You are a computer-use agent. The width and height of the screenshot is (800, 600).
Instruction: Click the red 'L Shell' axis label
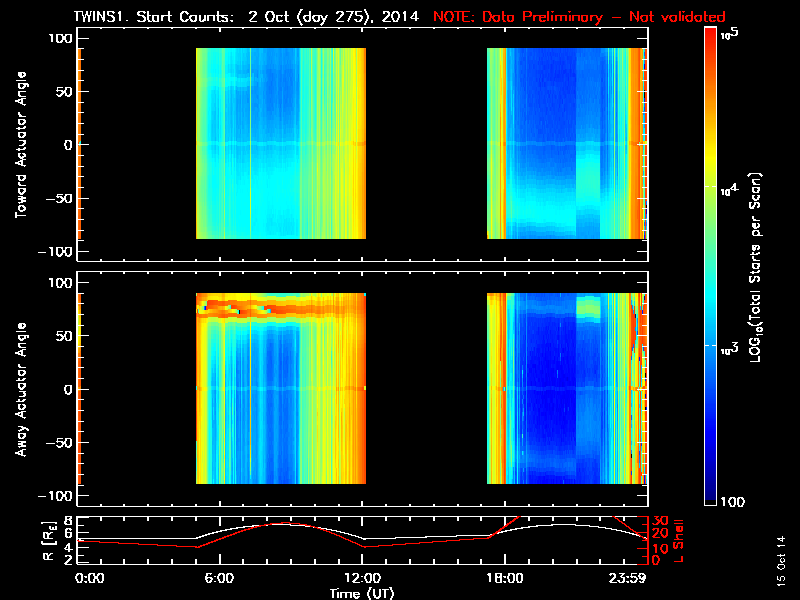(678, 541)
